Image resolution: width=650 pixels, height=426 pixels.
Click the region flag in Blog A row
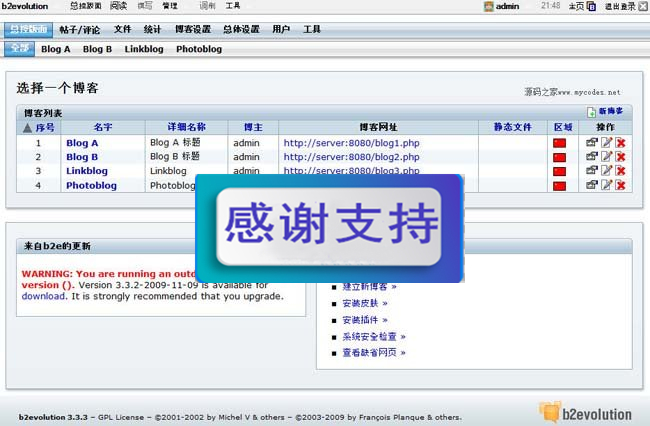(x=559, y=143)
